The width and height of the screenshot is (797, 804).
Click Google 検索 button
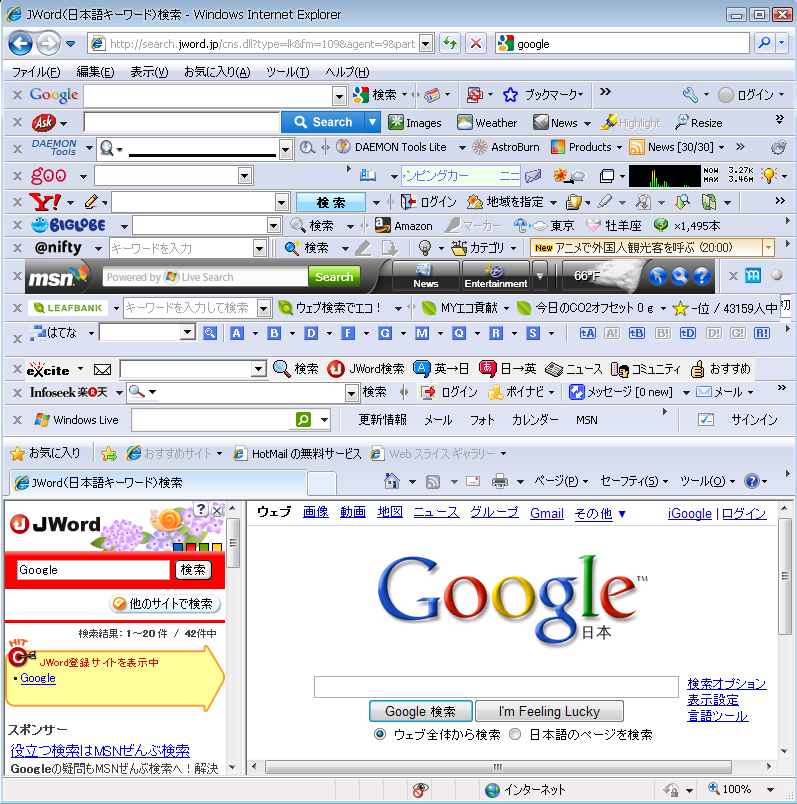click(421, 711)
